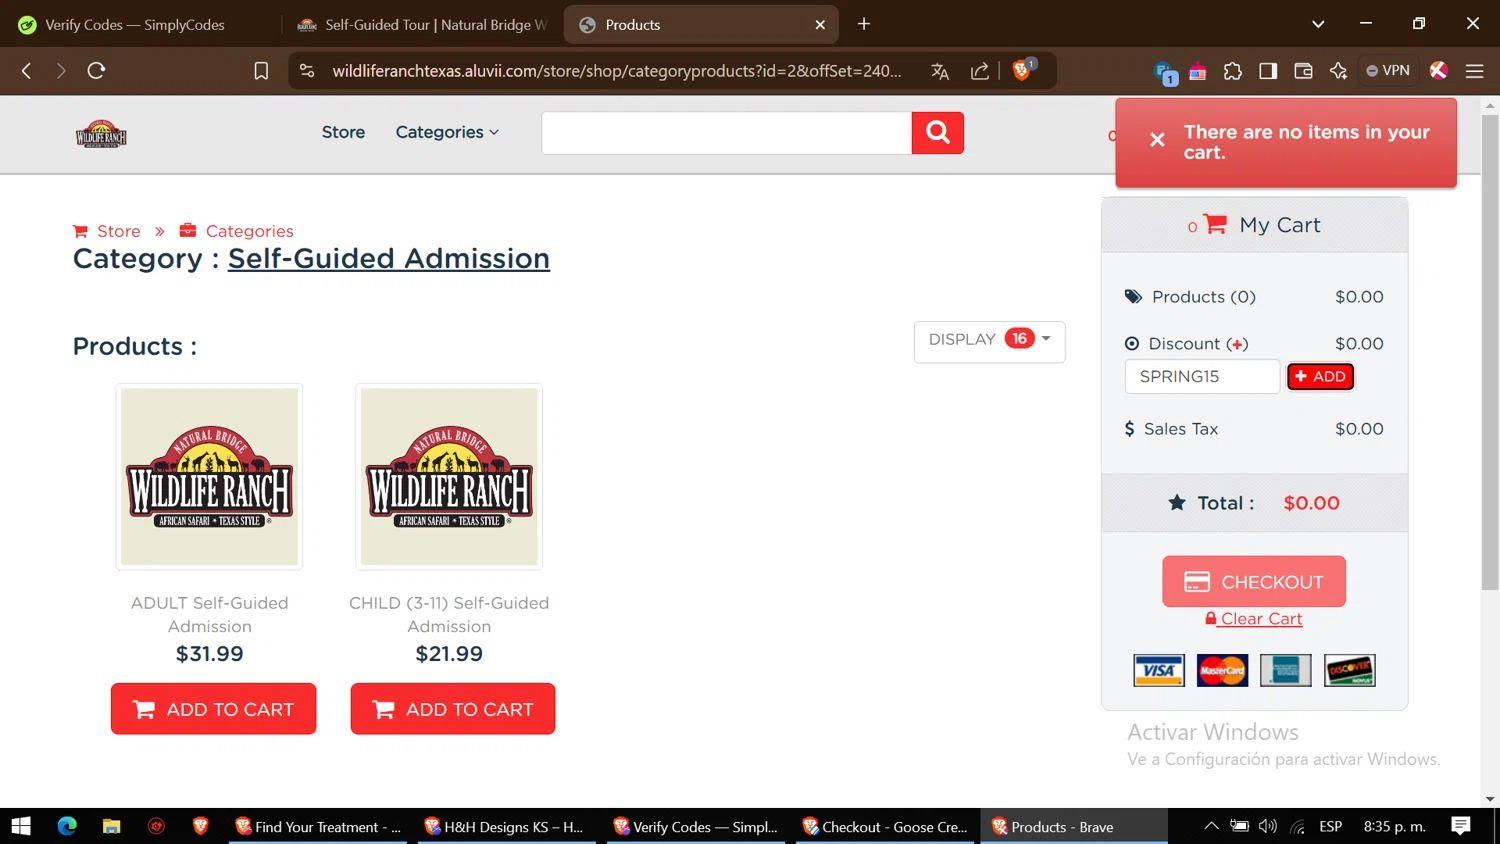
Task: Click the volume speaker tray icon
Action: click(x=1268, y=826)
